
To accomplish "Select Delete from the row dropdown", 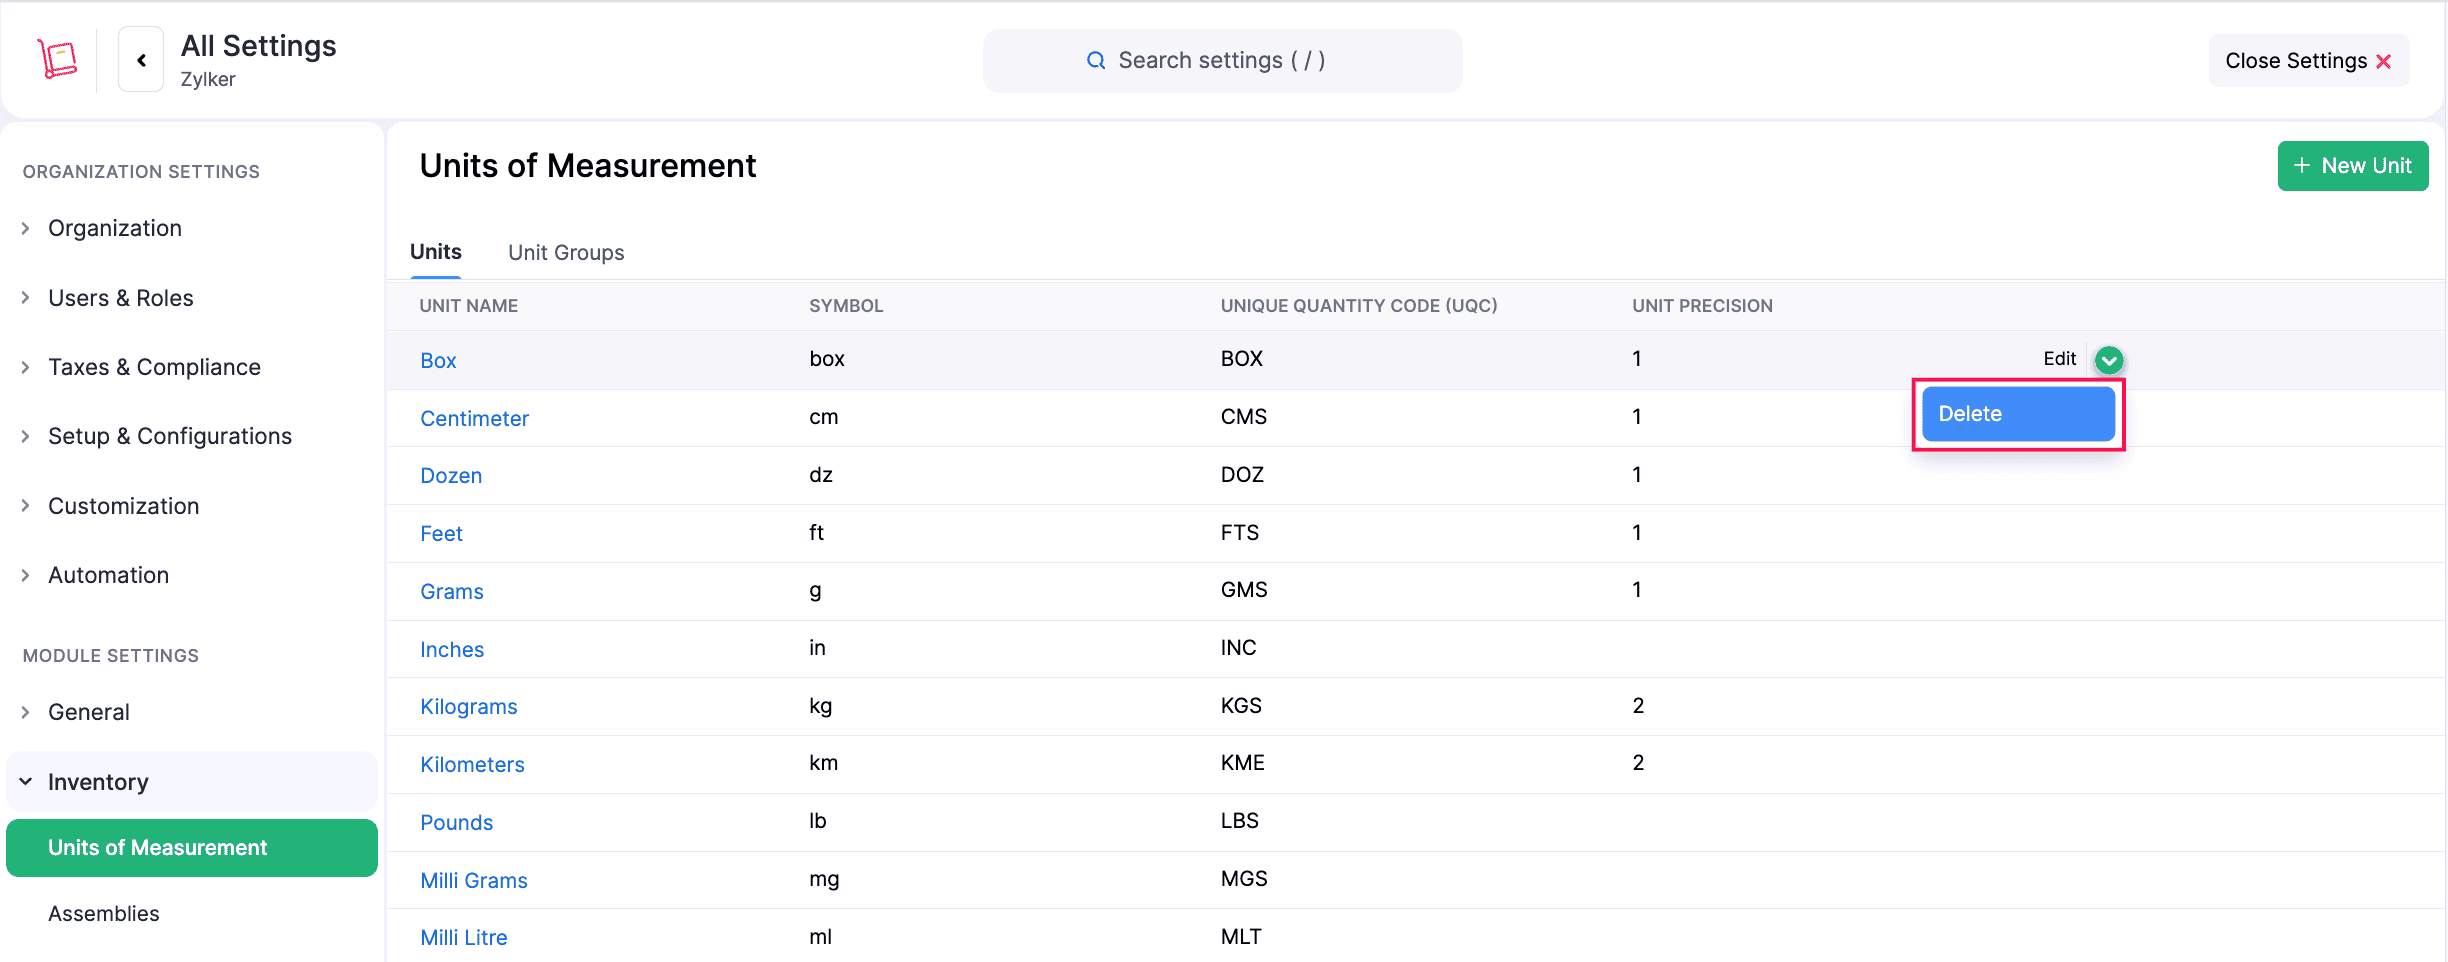I will pos(2017,414).
